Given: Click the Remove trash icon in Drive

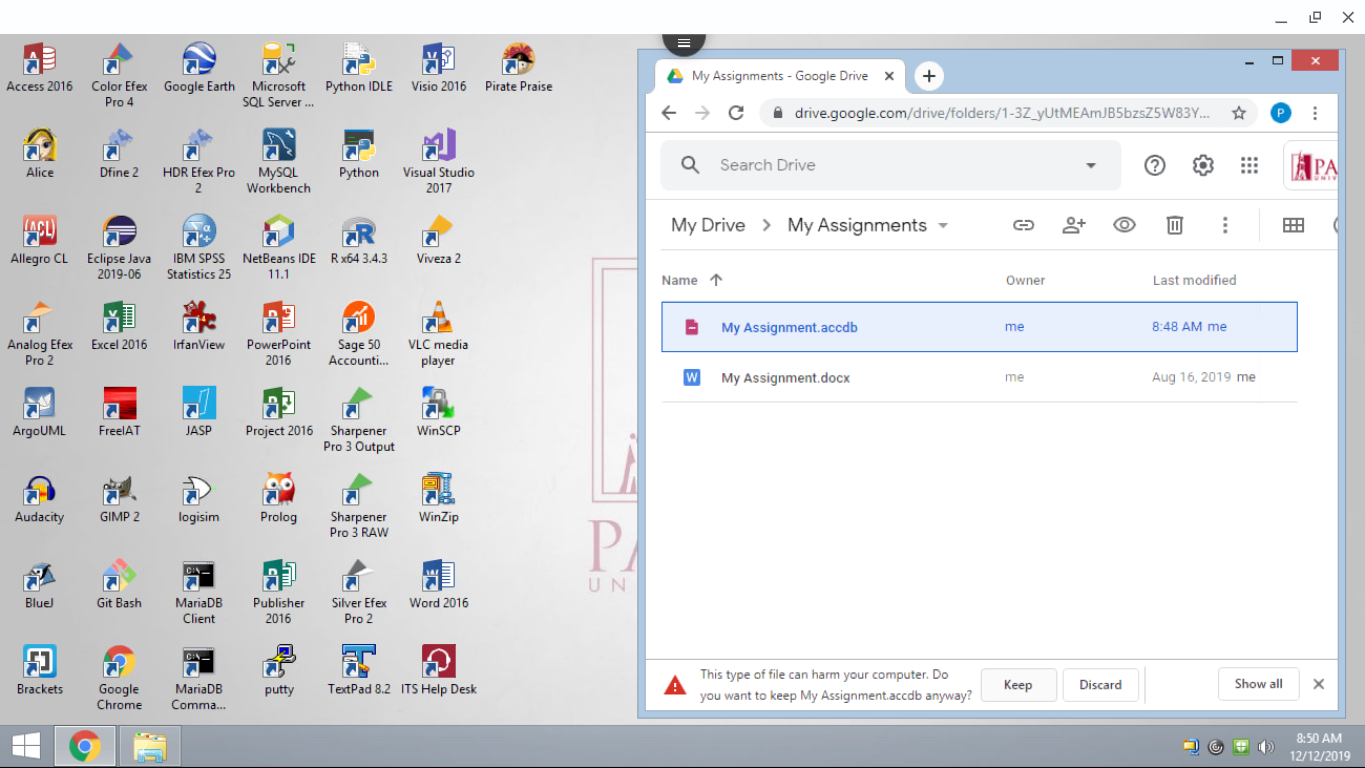Looking at the screenshot, I should [x=1175, y=225].
